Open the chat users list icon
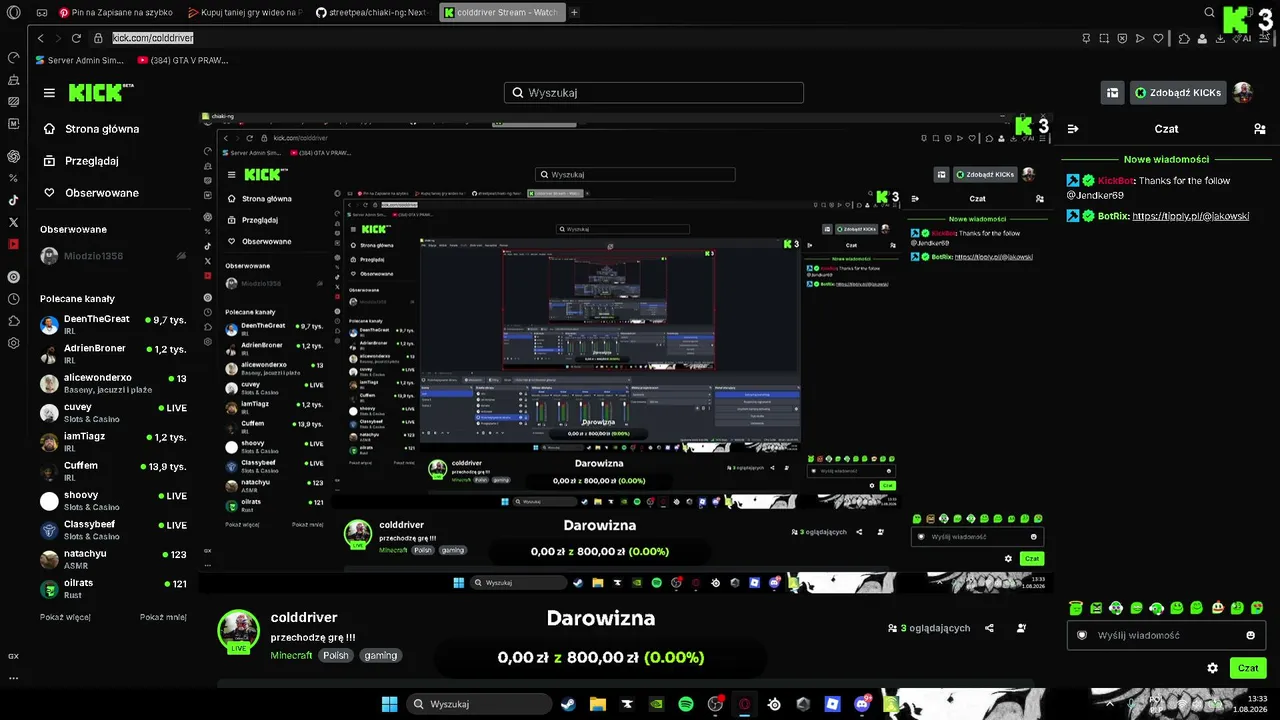The width and height of the screenshot is (1280, 720). coord(1259,129)
